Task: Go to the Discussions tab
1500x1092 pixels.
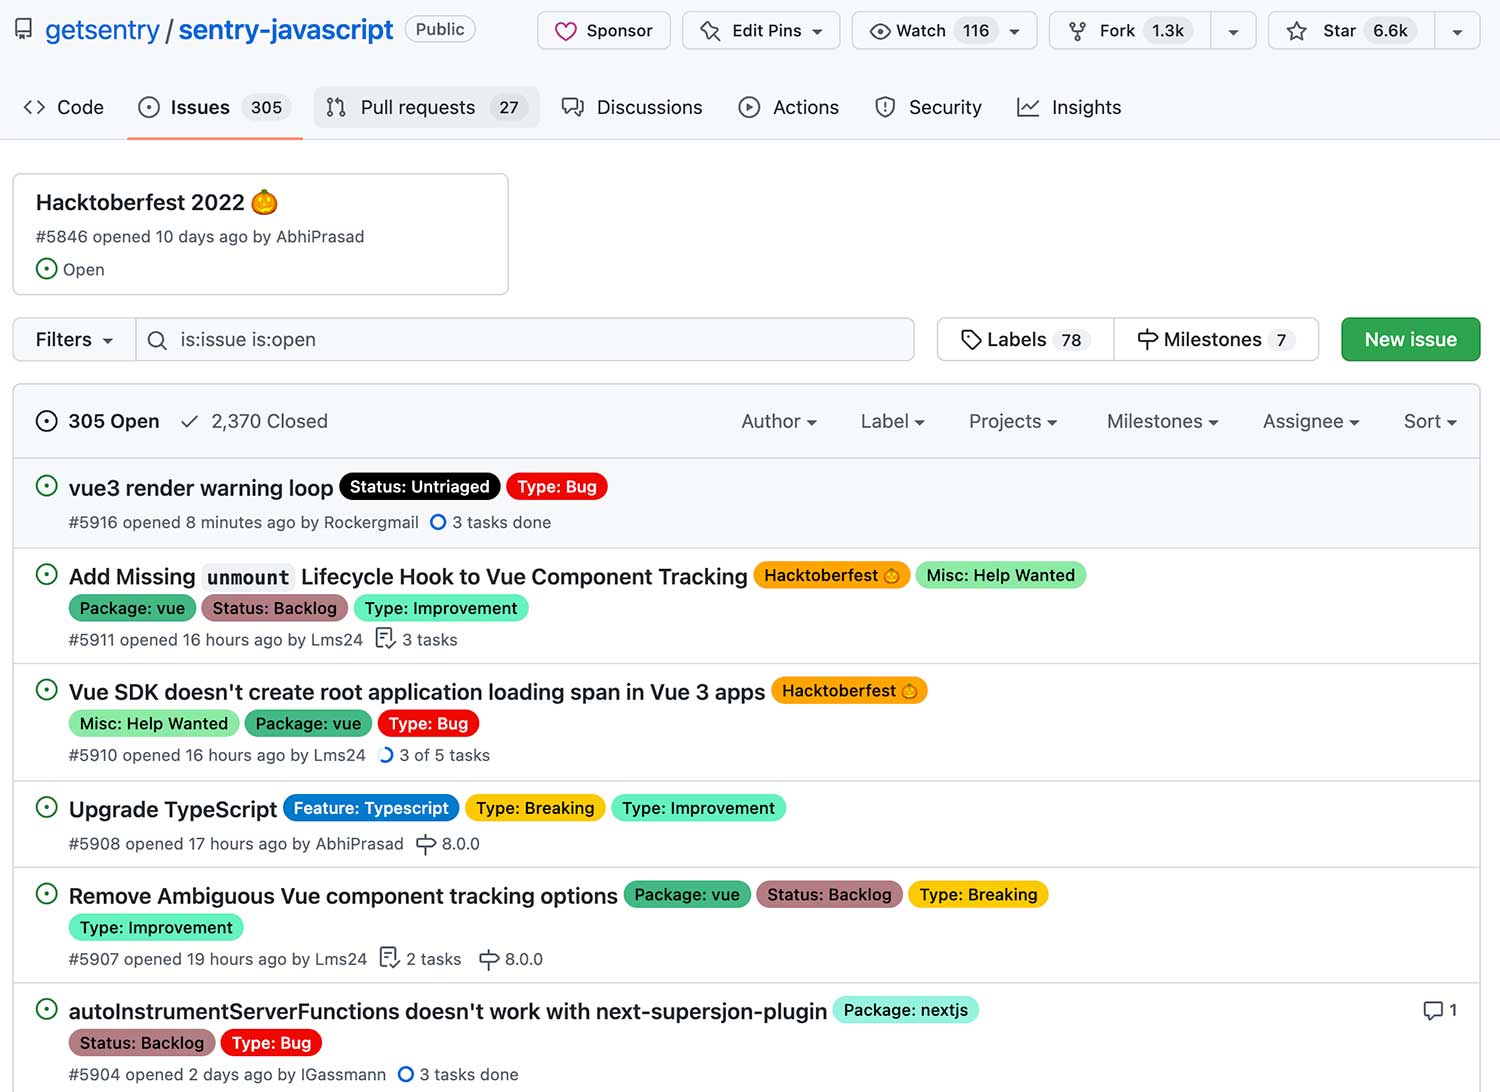Action: [632, 107]
